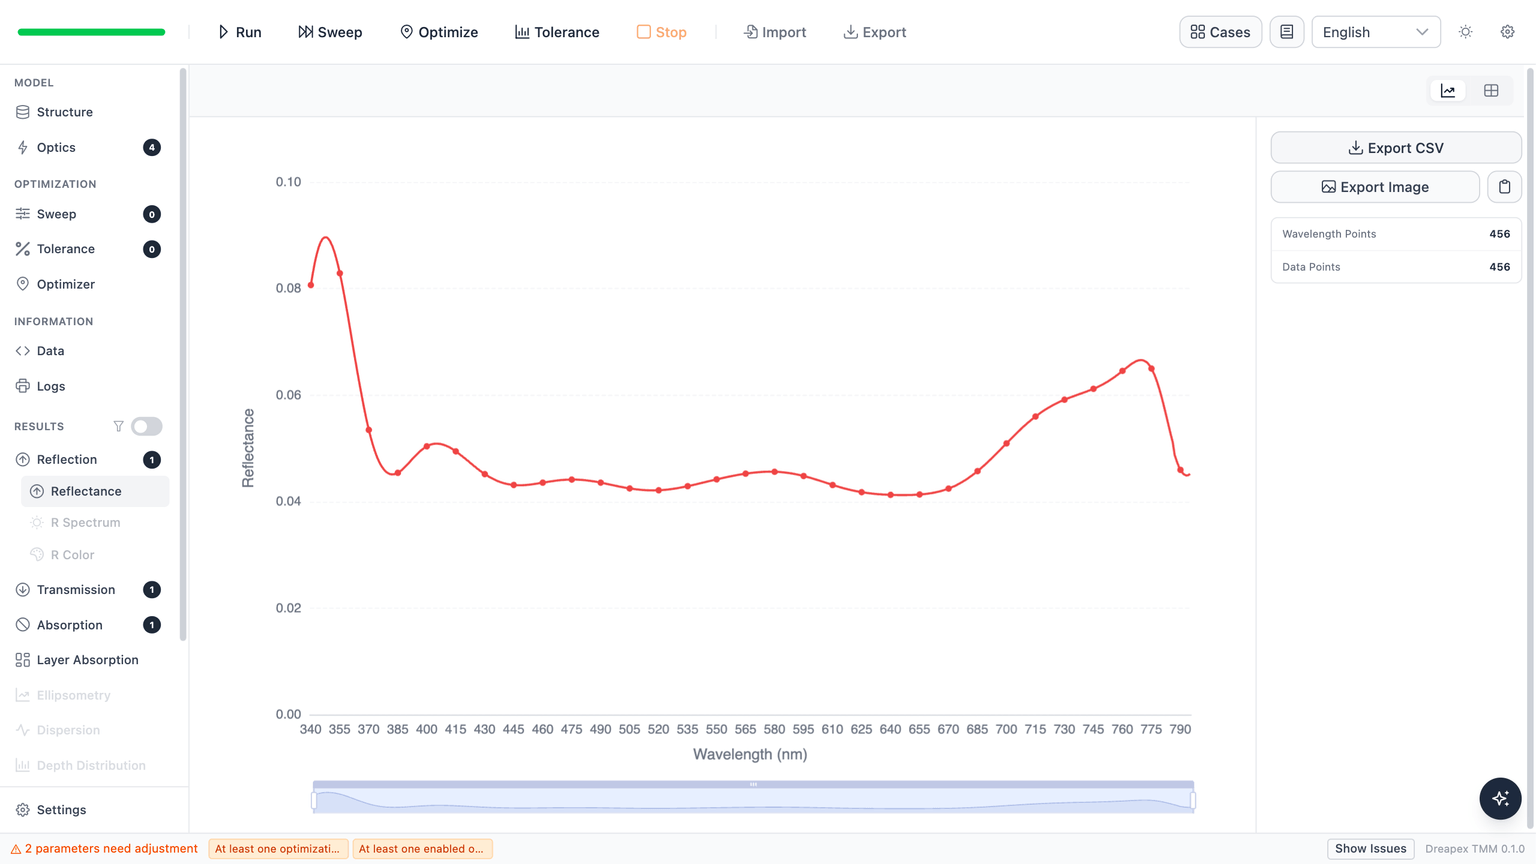This screenshot has width=1536, height=864.
Task: Click the 'At least one enabled o...' warning tag
Action: click(x=422, y=849)
